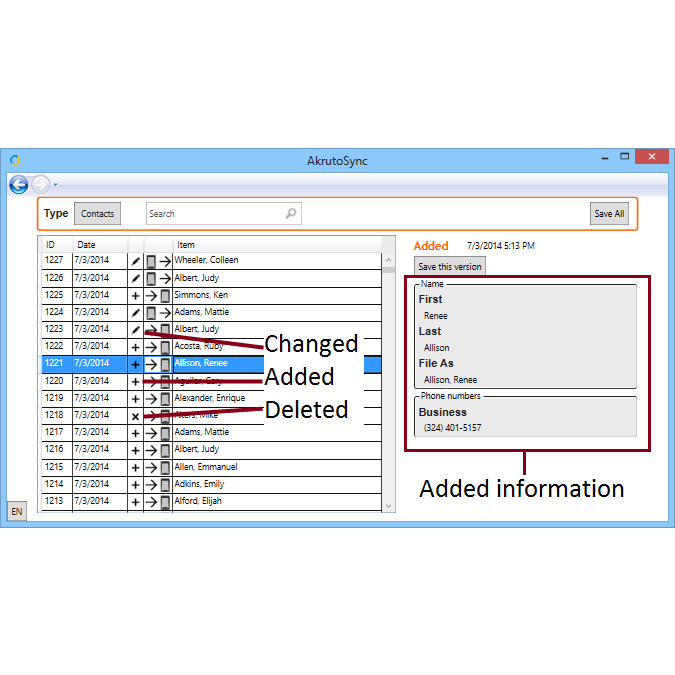Click the Contacts type button
Screen dimensions: 675x675
97,214
